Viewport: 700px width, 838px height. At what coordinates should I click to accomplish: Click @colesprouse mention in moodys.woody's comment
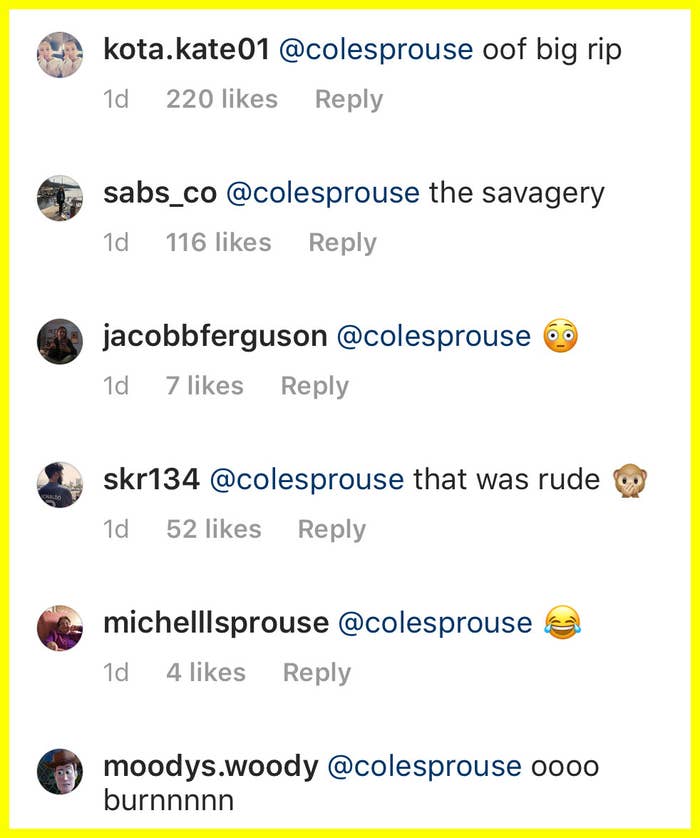coord(425,767)
